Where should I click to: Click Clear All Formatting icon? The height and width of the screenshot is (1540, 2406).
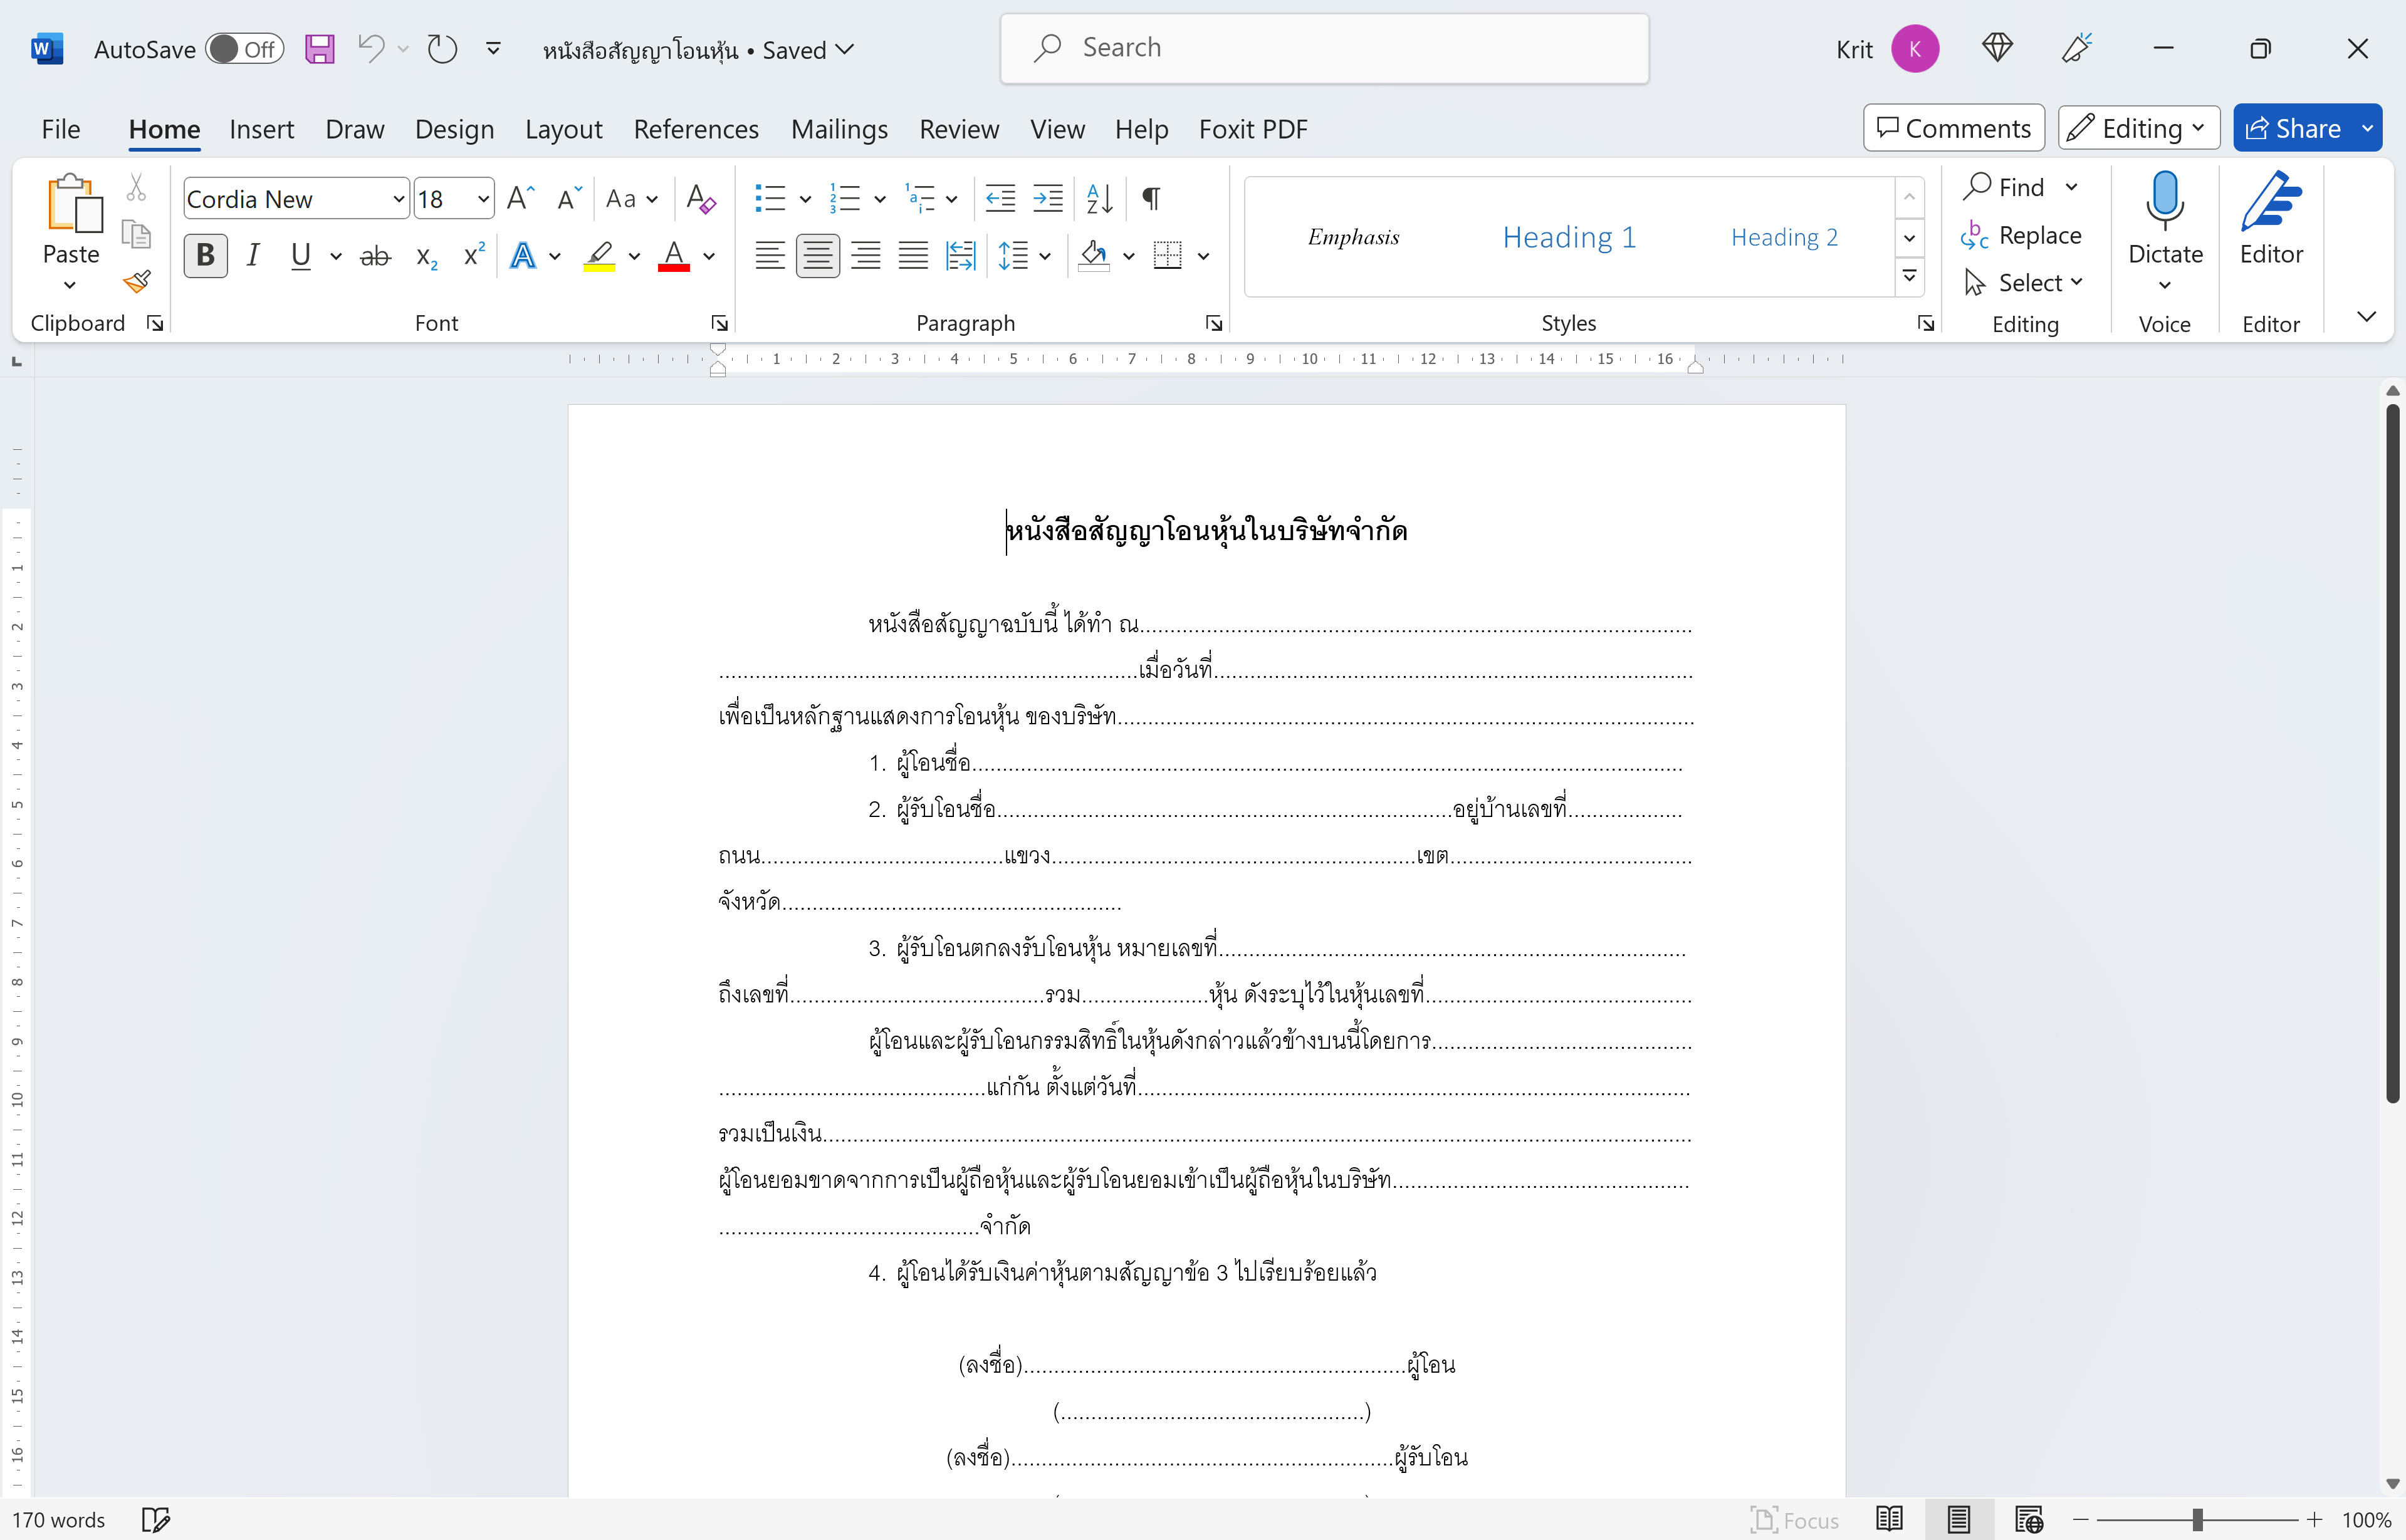701,198
